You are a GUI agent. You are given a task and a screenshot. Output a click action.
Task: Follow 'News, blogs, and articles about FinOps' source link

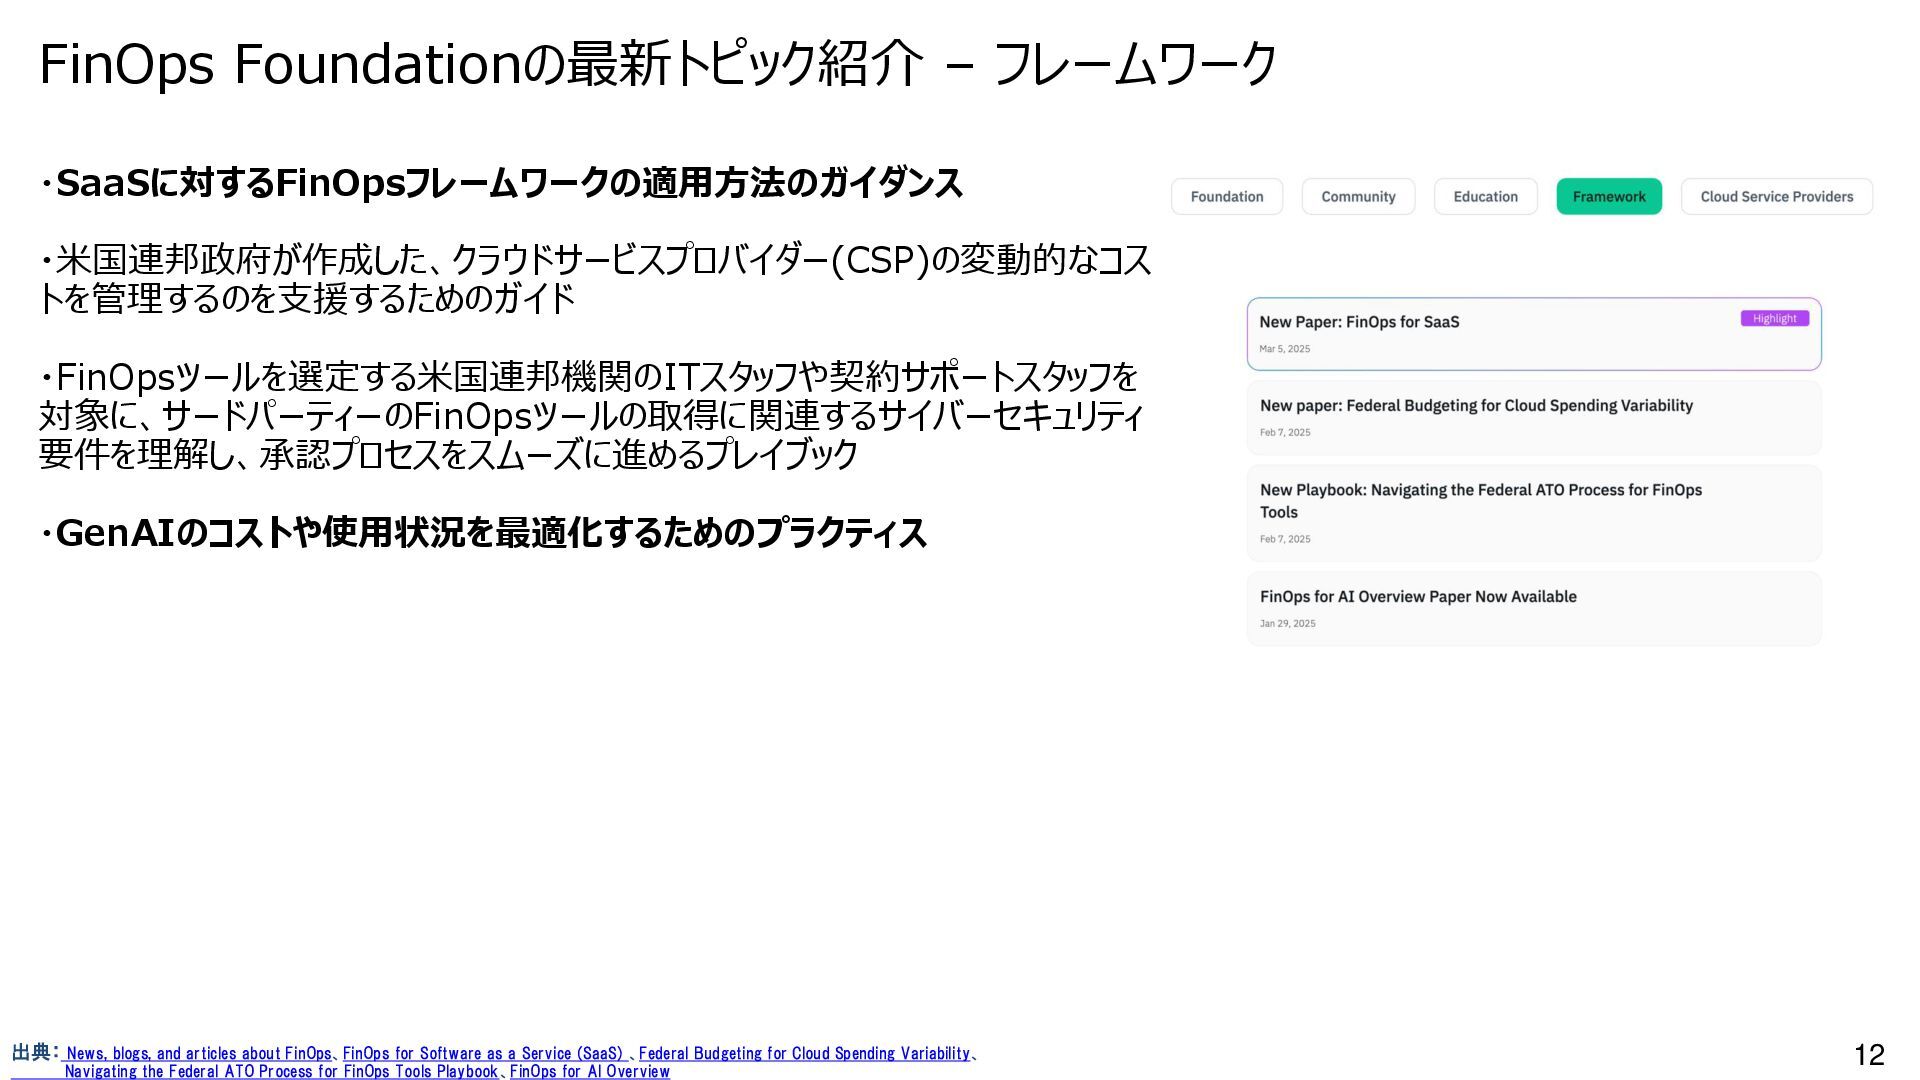198,1053
